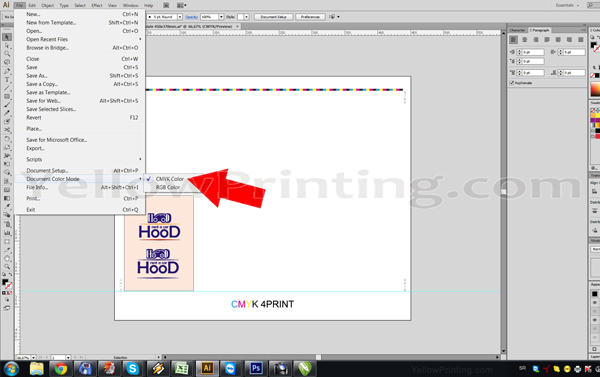Align paragraph text to center
Screen dimensions: 600x377
(x=525, y=39)
